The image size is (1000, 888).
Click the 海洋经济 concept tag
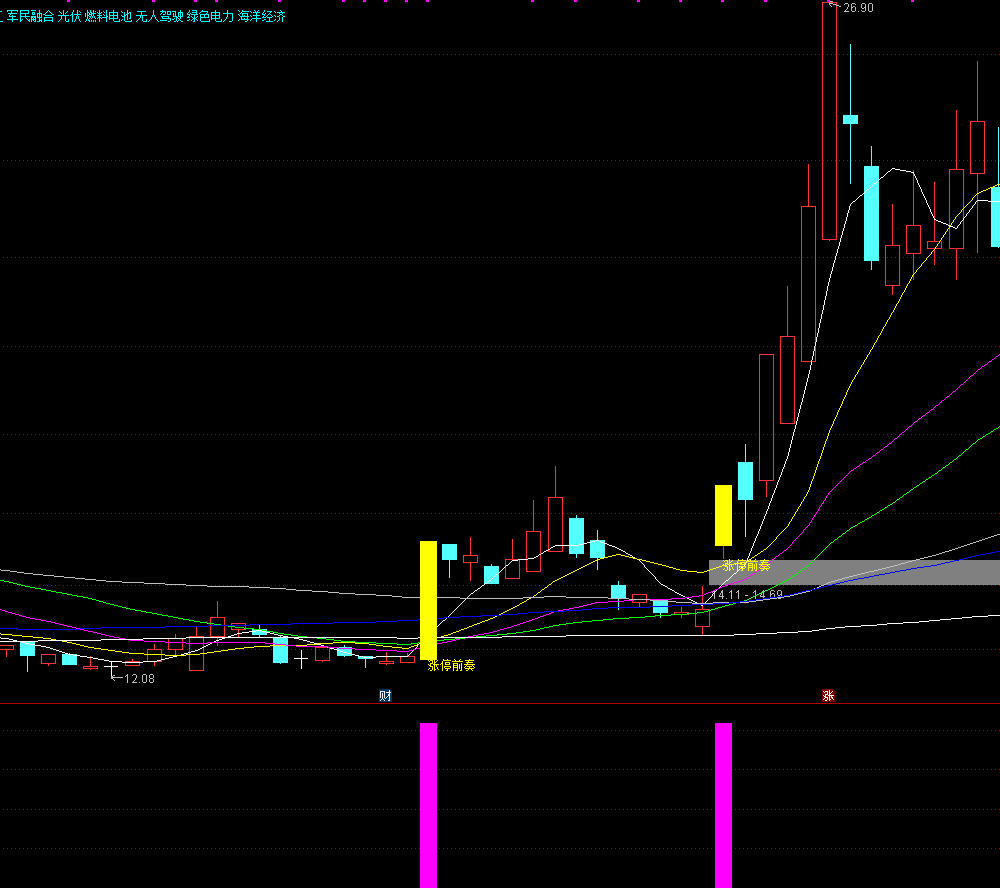click(x=262, y=17)
